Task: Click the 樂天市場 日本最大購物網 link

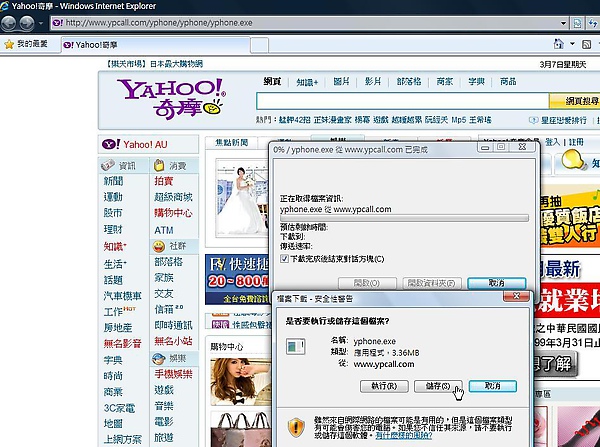Action: (x=155, y=64)
